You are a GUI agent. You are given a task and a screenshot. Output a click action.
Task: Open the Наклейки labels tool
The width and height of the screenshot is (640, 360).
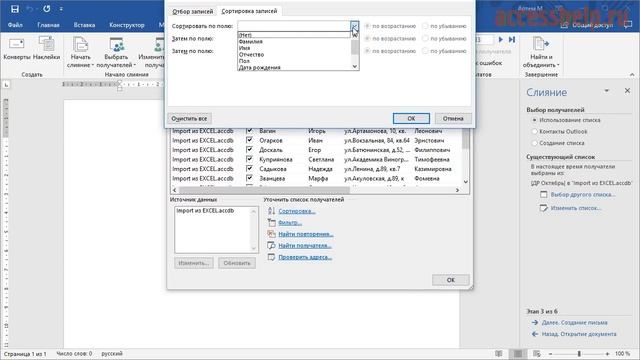(47, 49)
